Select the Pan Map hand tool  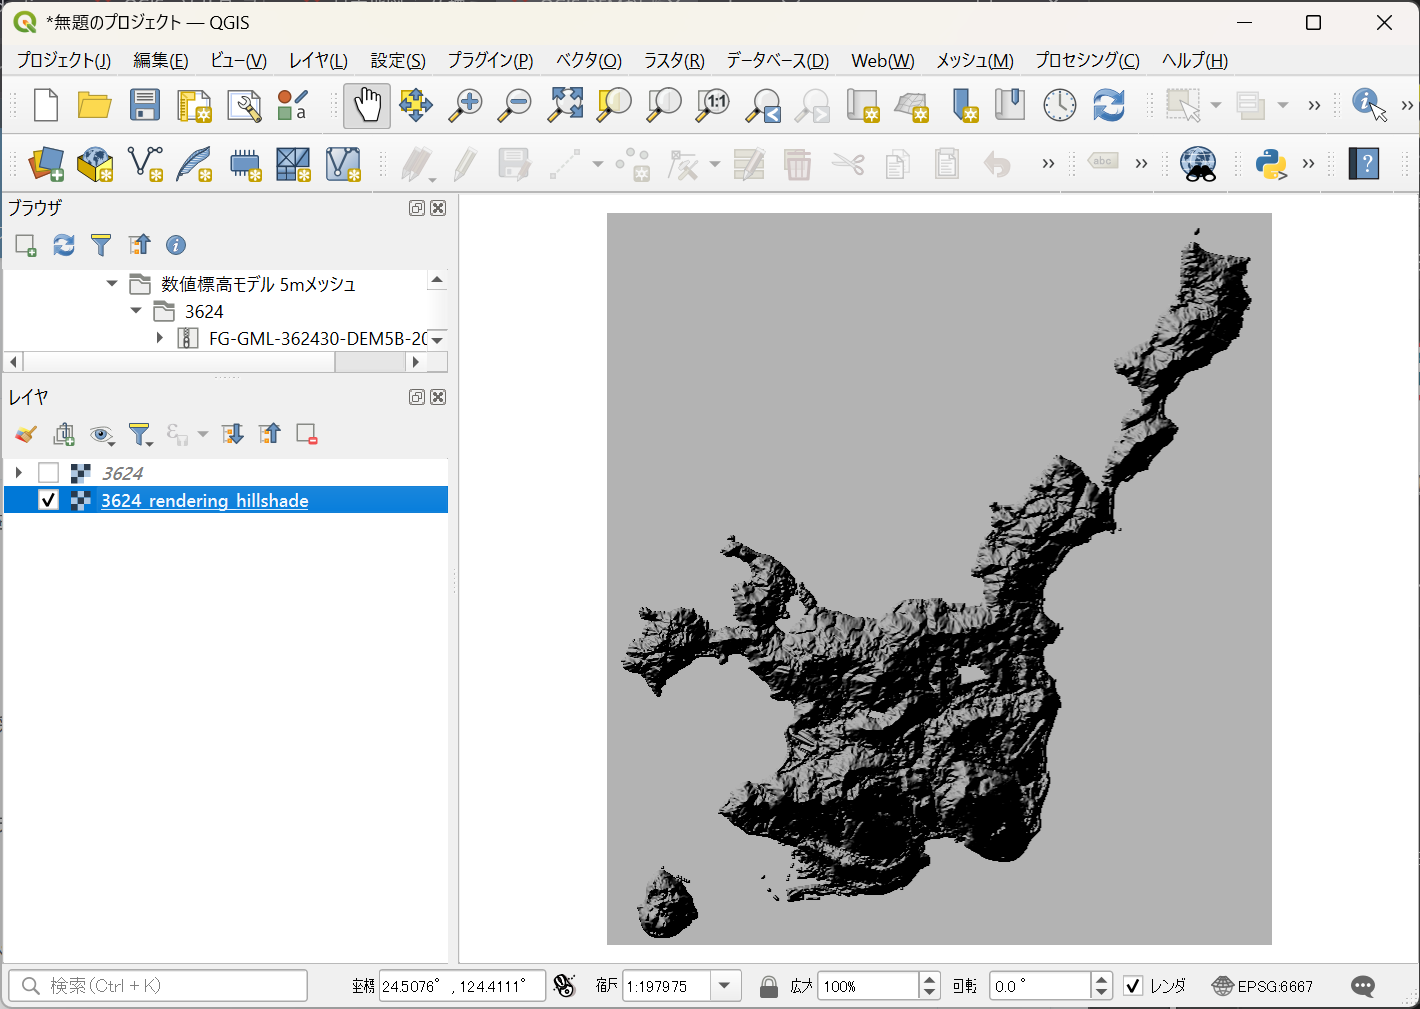pyautogui.click(x=367, y=105)
